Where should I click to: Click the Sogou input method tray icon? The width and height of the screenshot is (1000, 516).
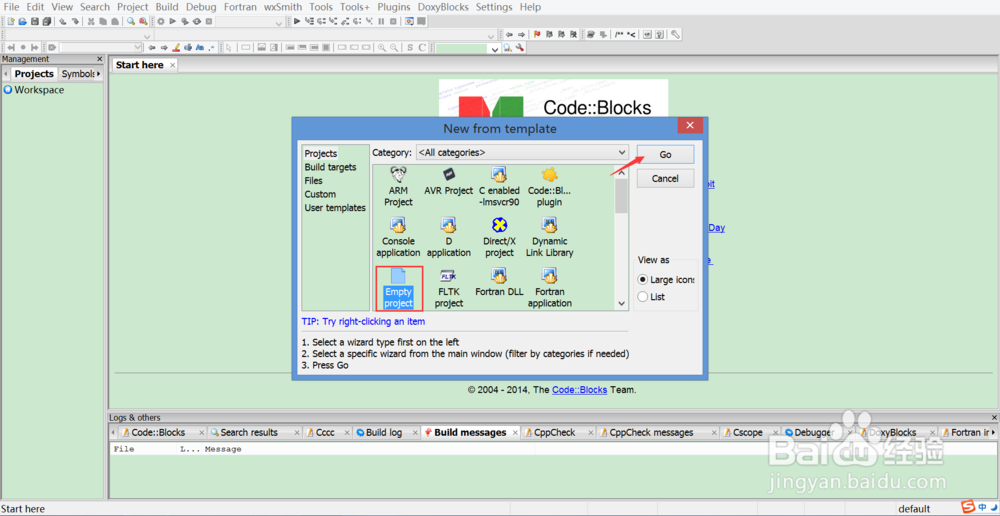coord(968,507)
